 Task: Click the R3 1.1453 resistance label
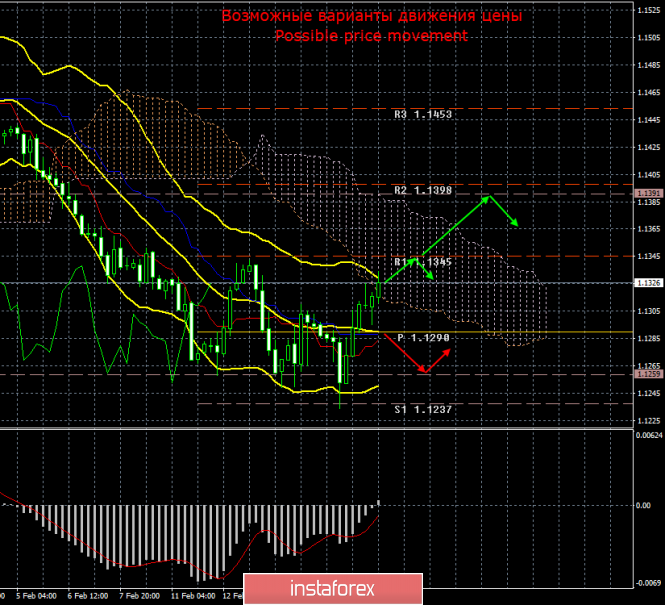423,114
